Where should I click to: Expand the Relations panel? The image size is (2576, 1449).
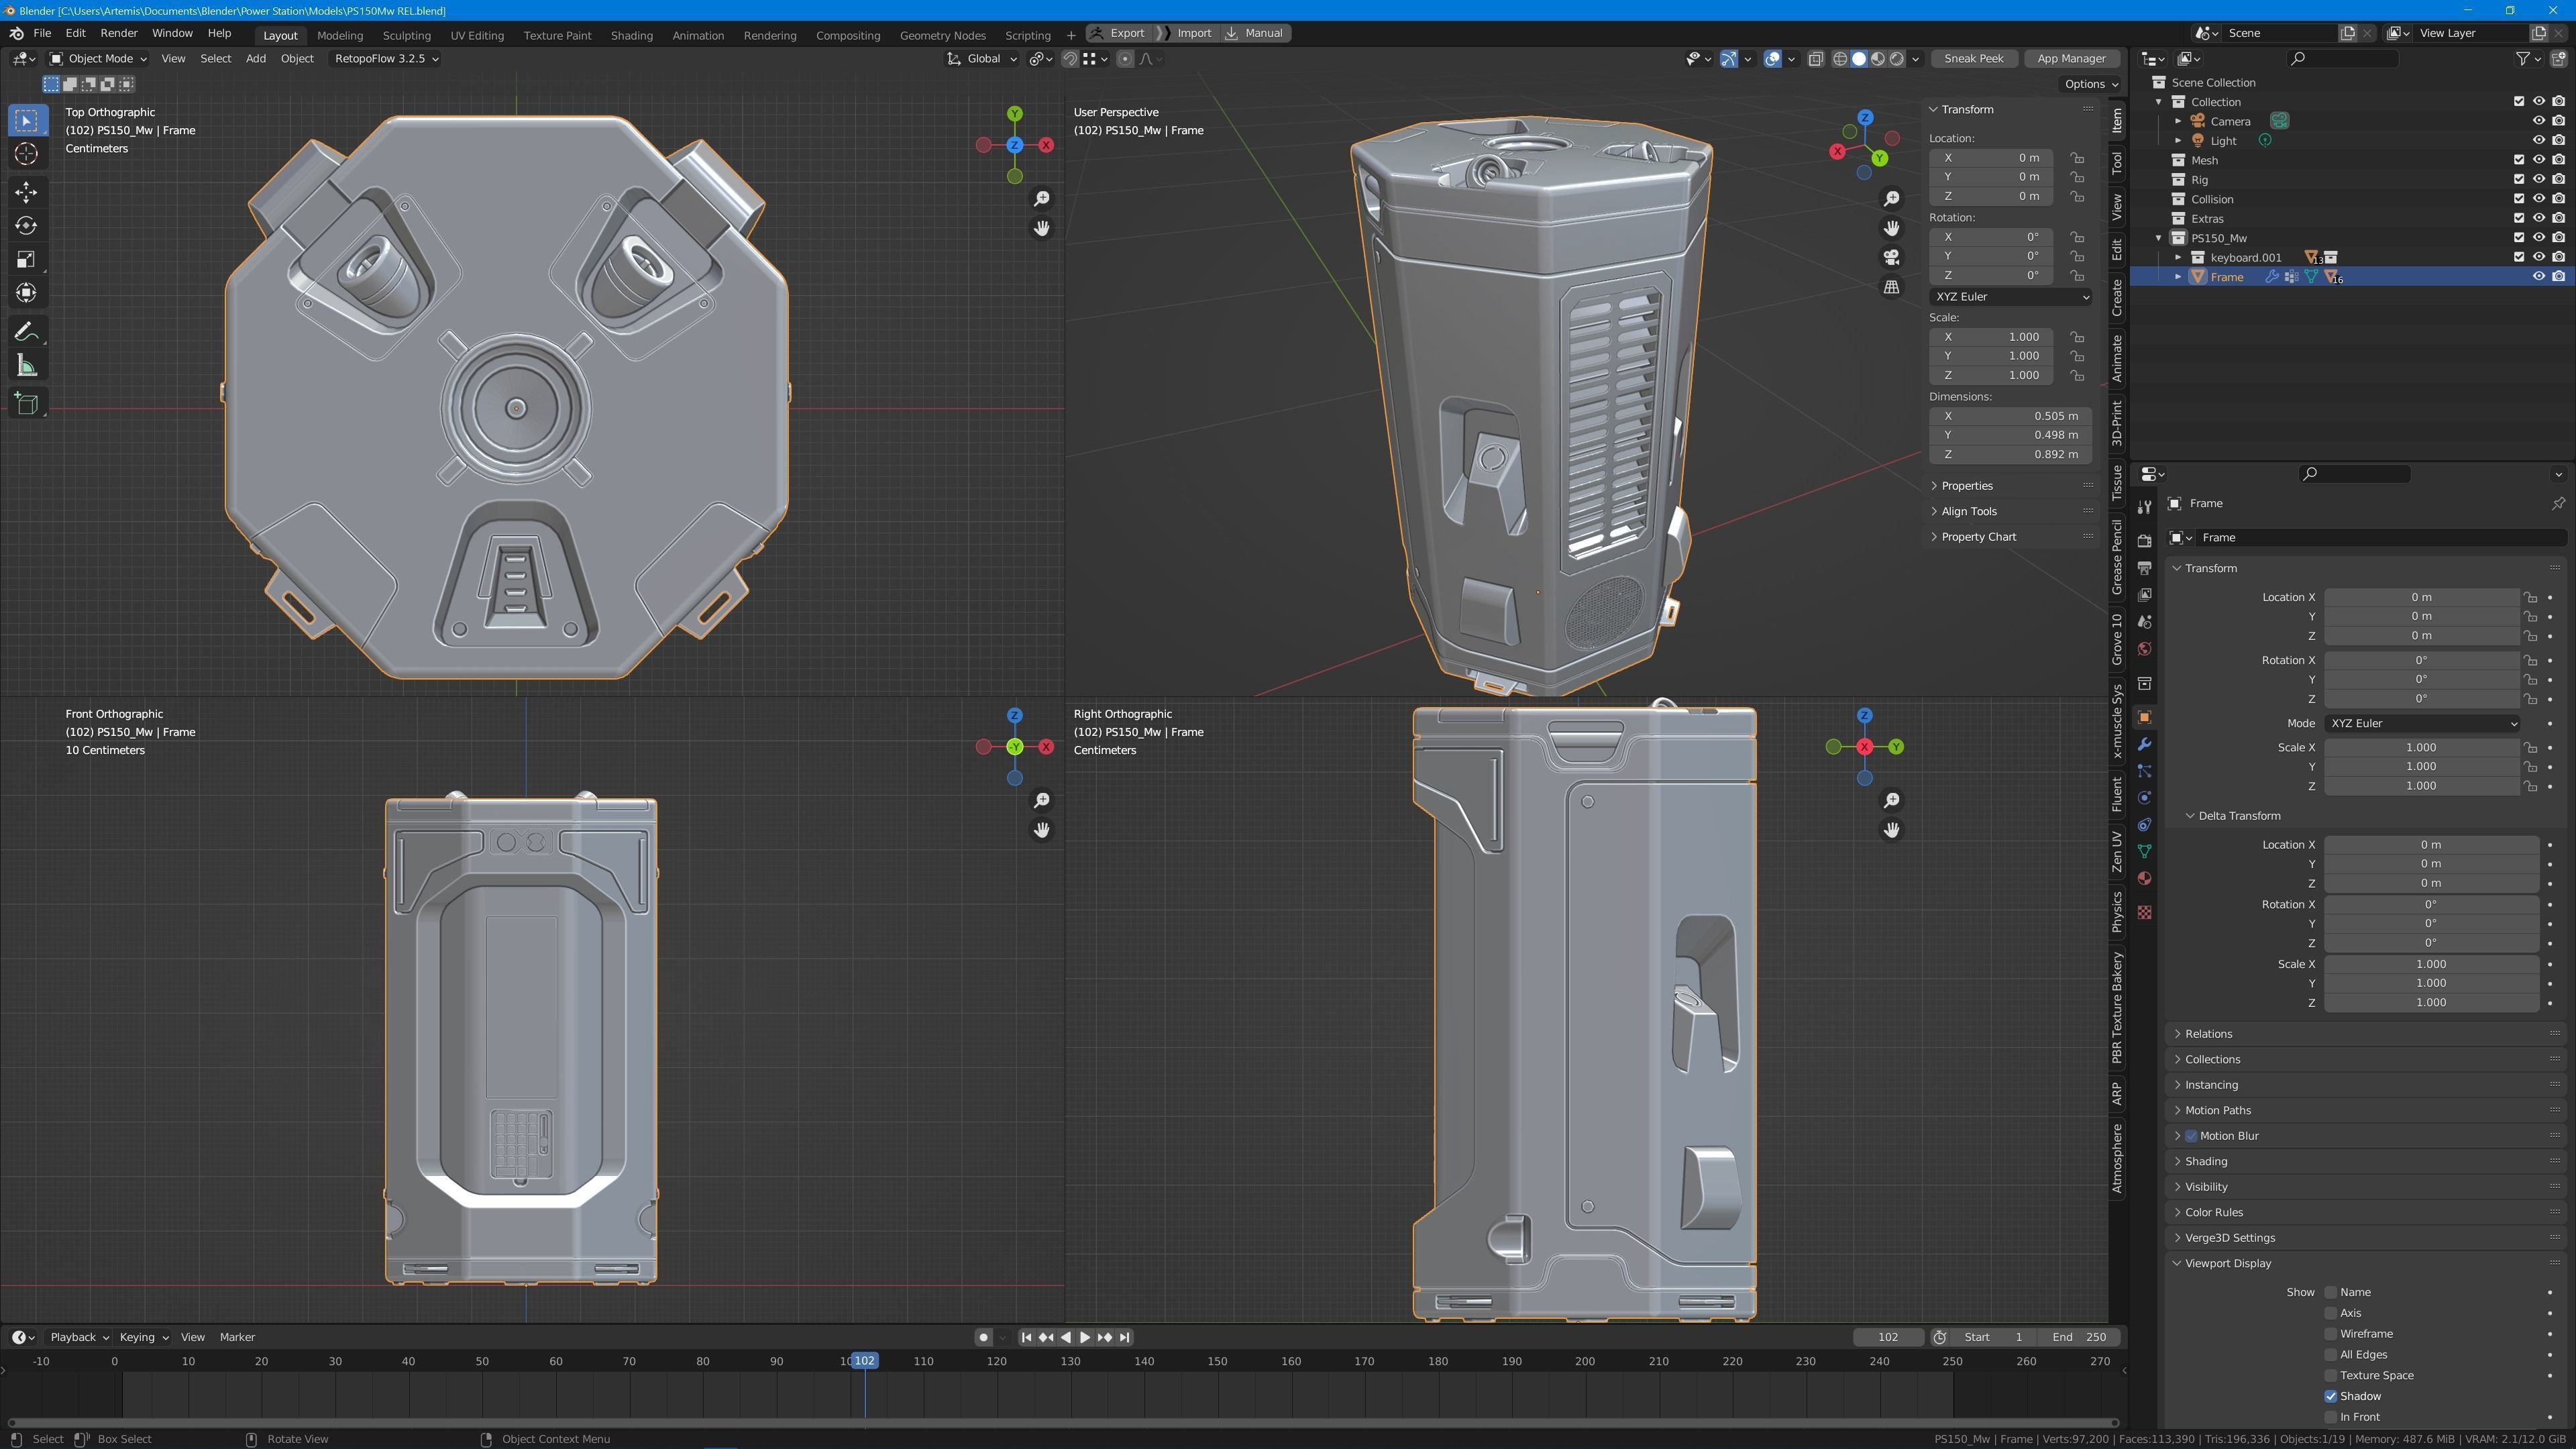(2208, 1035)
